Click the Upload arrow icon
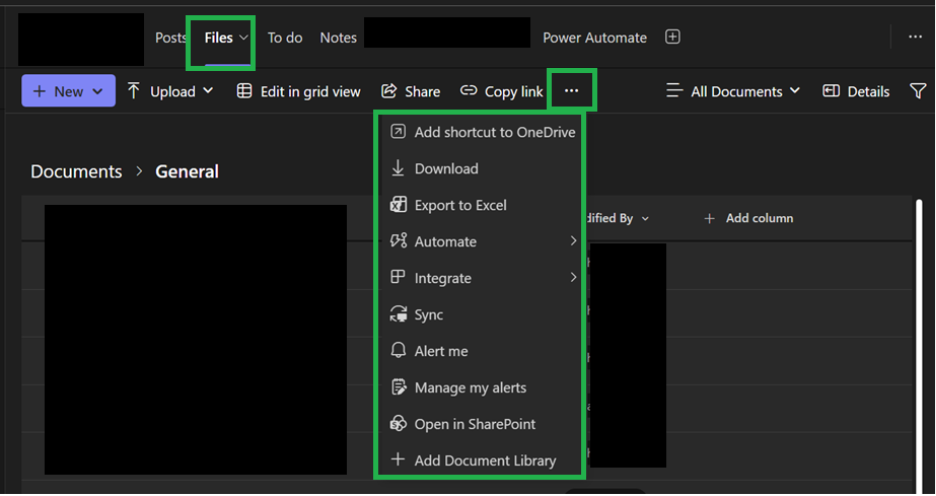The width and height of the screenshot is (936, 496). (x=134, y=91)
